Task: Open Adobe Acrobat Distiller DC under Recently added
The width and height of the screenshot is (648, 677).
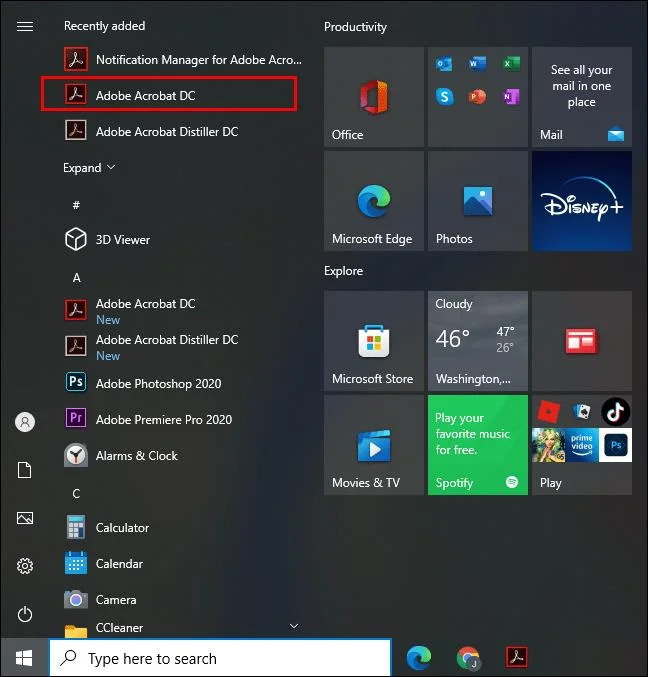Action: 151,131
